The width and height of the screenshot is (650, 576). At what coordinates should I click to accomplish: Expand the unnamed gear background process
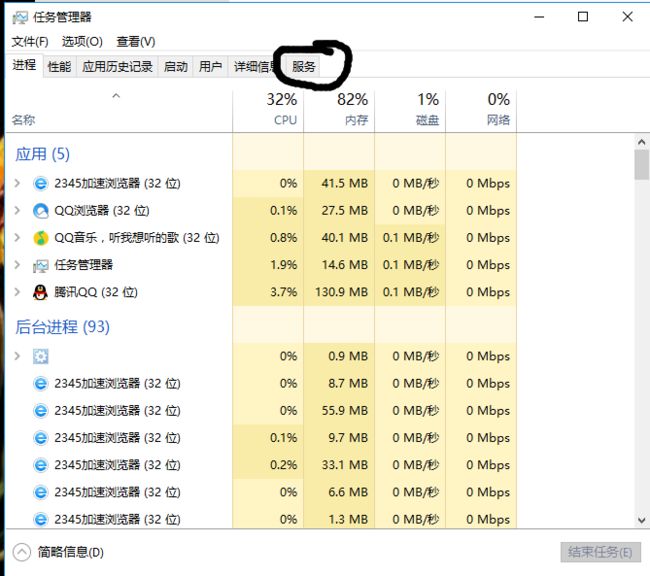coord(17,356)
